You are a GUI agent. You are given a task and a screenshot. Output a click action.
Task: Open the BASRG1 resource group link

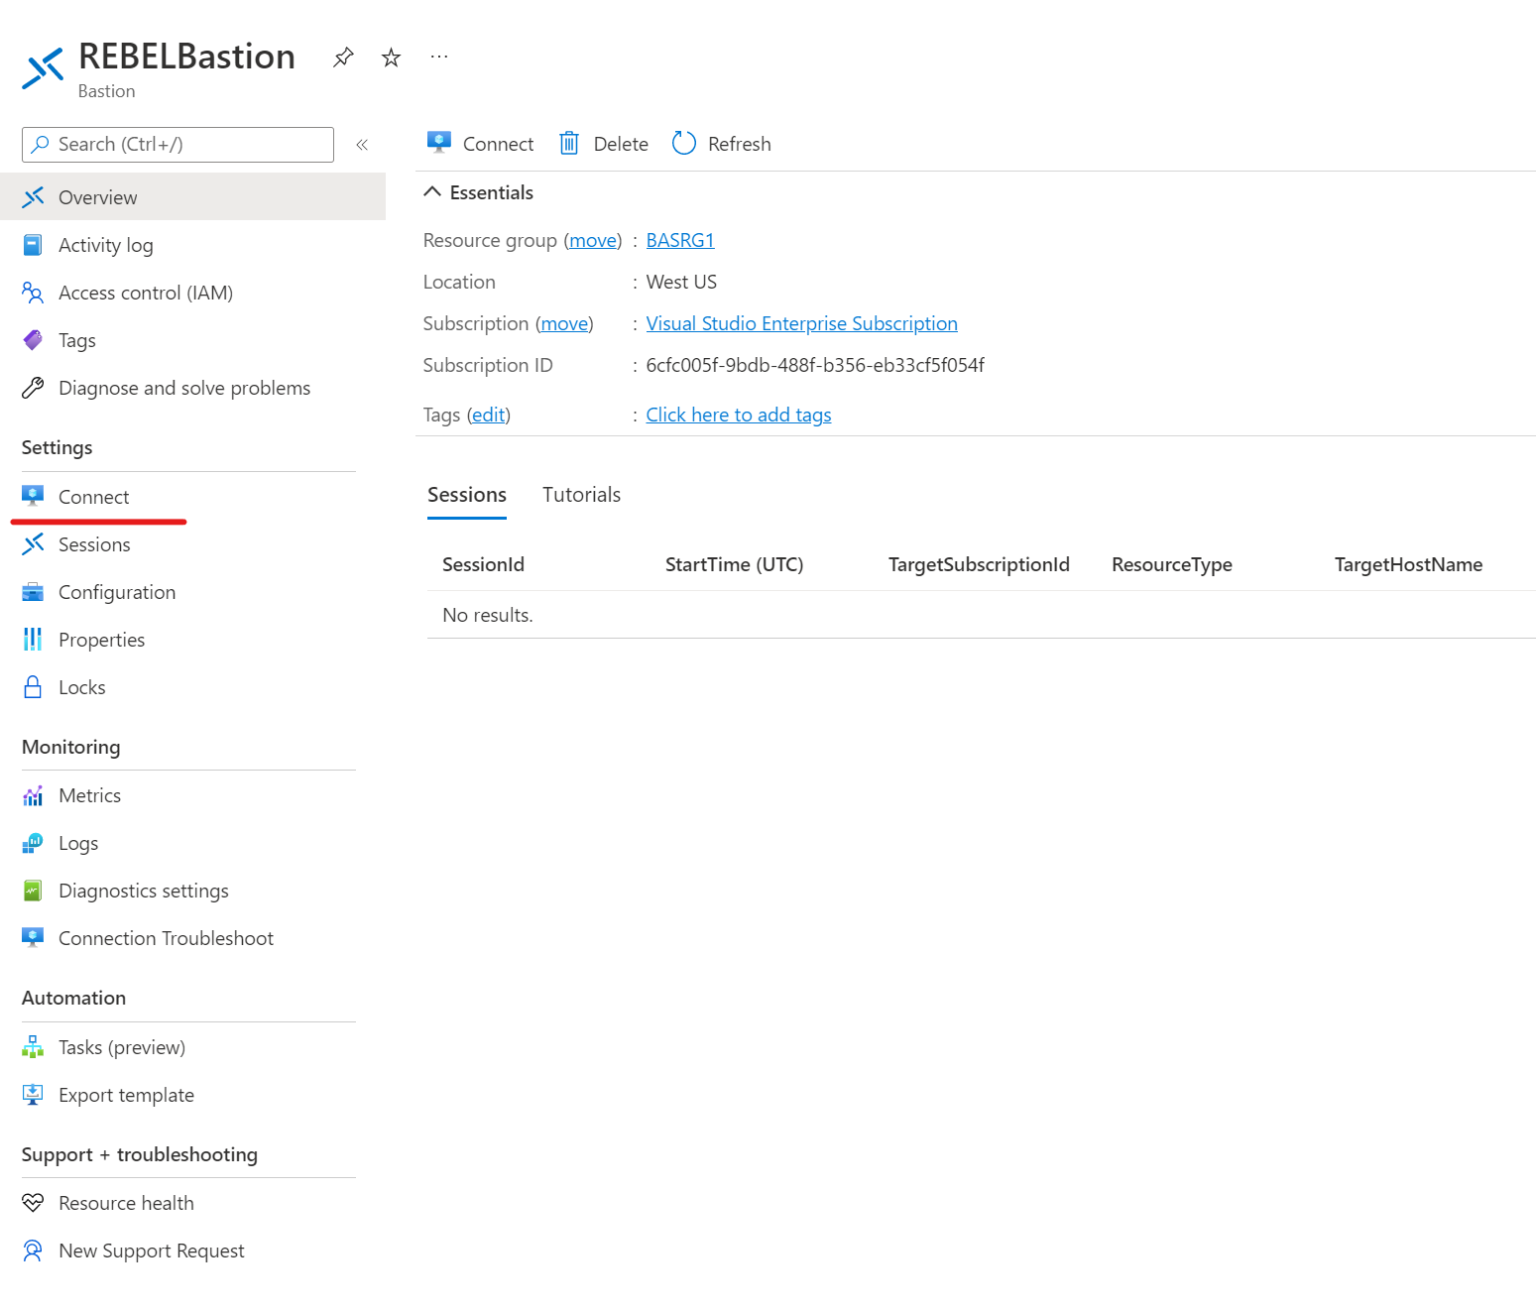coord(680,240)
